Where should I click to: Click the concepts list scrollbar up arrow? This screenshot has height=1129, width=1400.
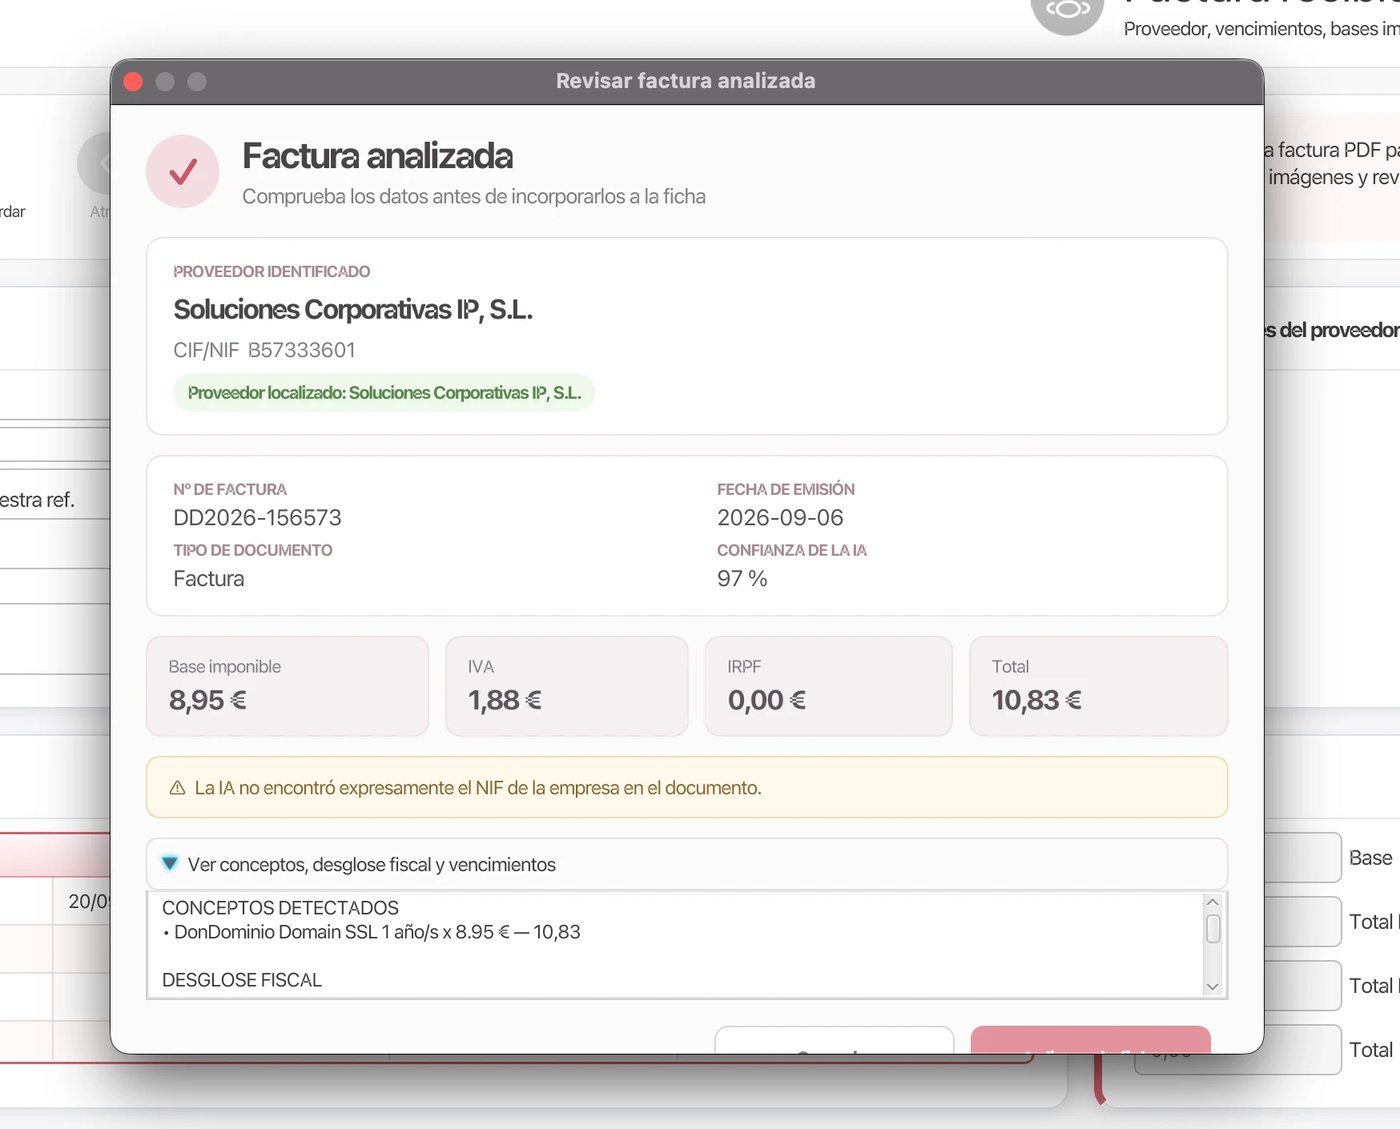pyautogui.click(x=1212, y=902)
